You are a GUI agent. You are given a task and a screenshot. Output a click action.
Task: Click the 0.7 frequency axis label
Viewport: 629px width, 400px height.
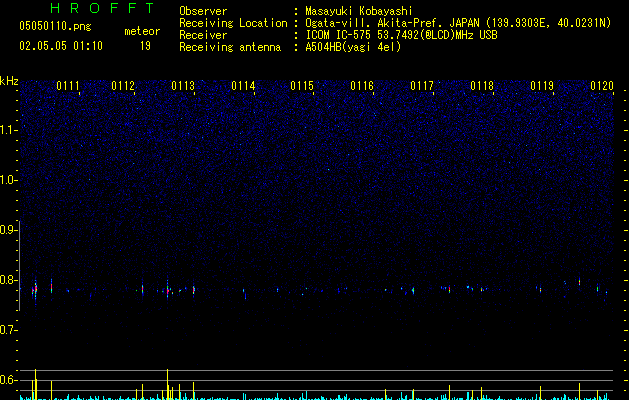tap(8, 330)
